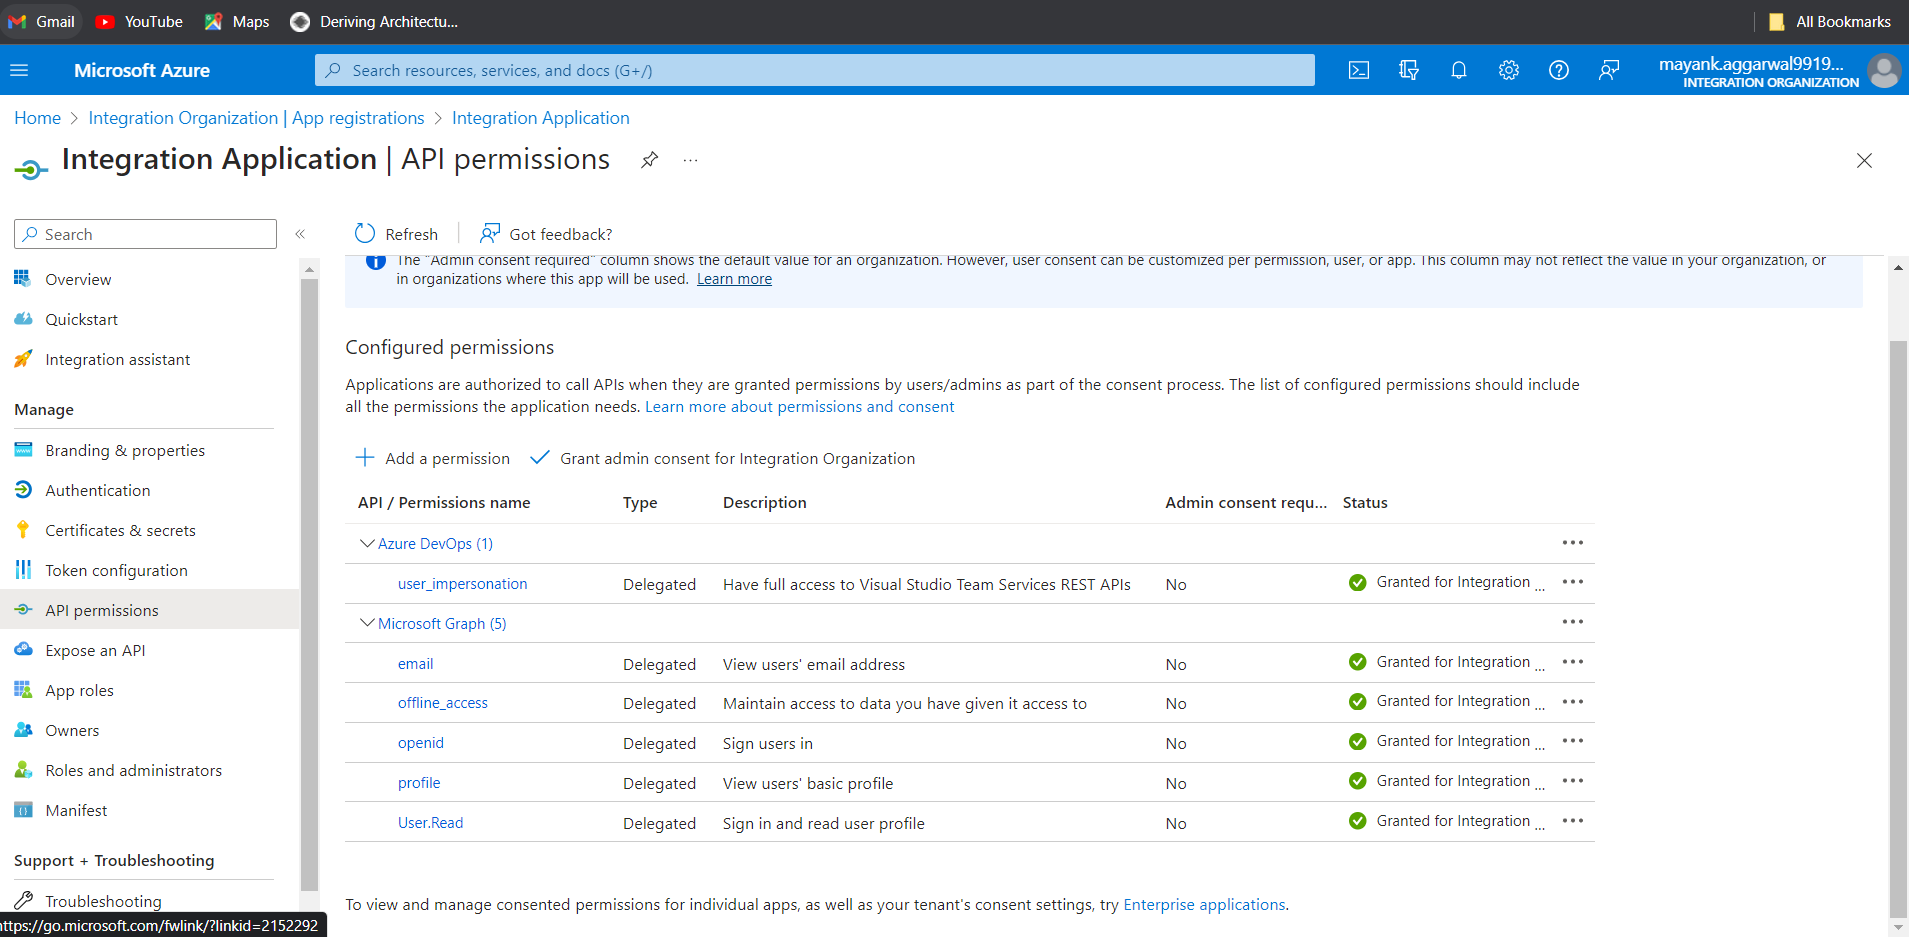This screenshot has height=937, width=1909.
Task: Open the Directories and subscriptions filter icon
Action: pos(1409,70)
